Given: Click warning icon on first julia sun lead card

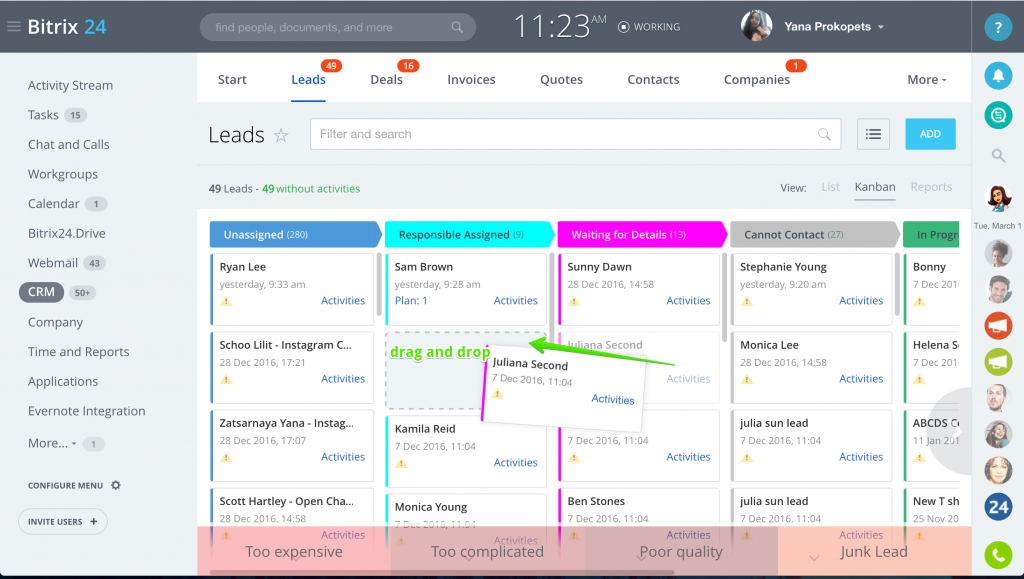Looking at the screenshot, I should [746, 458].
